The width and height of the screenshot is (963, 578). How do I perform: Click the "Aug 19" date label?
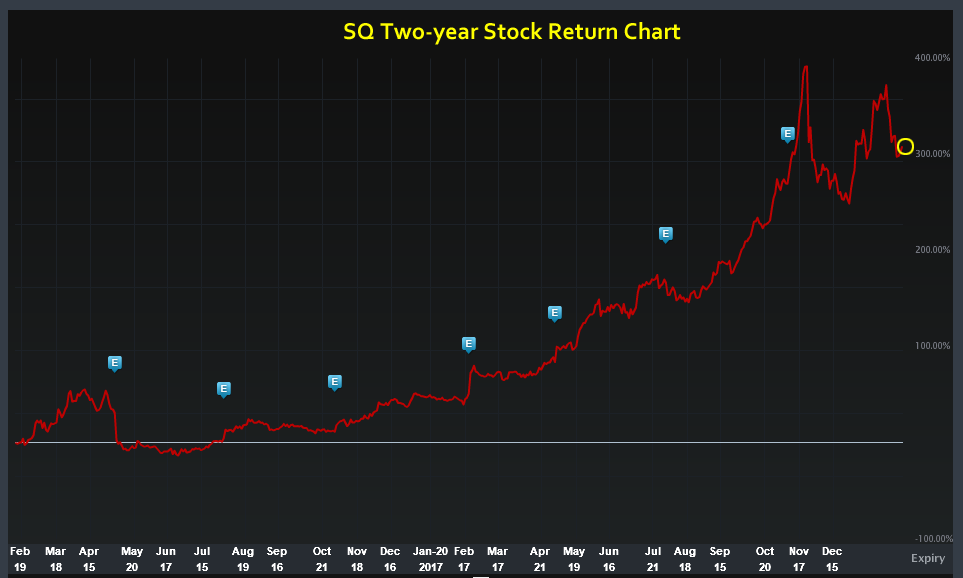click(x=243, y=559)
